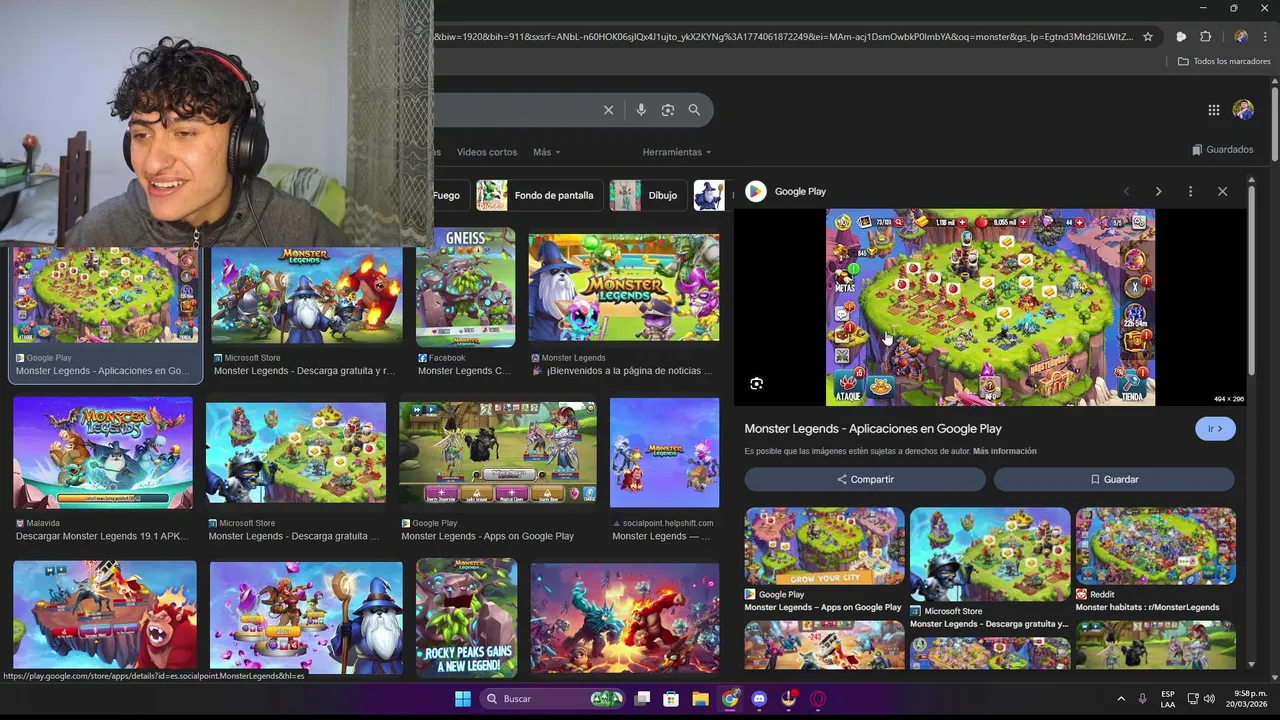Open more options in image preview panel
The height and width of the screenshot is (720, 1280).
coord(1190,191)
